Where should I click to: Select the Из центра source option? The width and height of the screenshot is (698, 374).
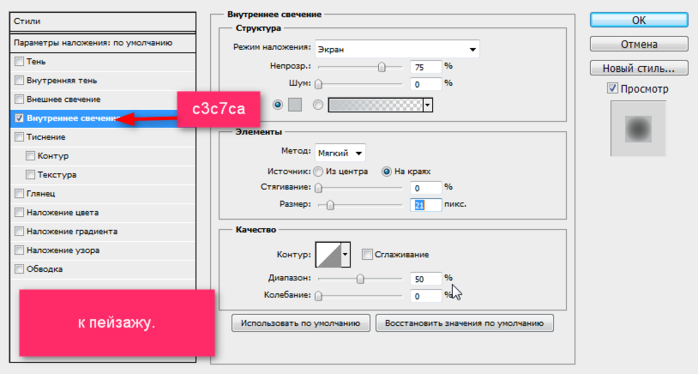coord(318,171)
